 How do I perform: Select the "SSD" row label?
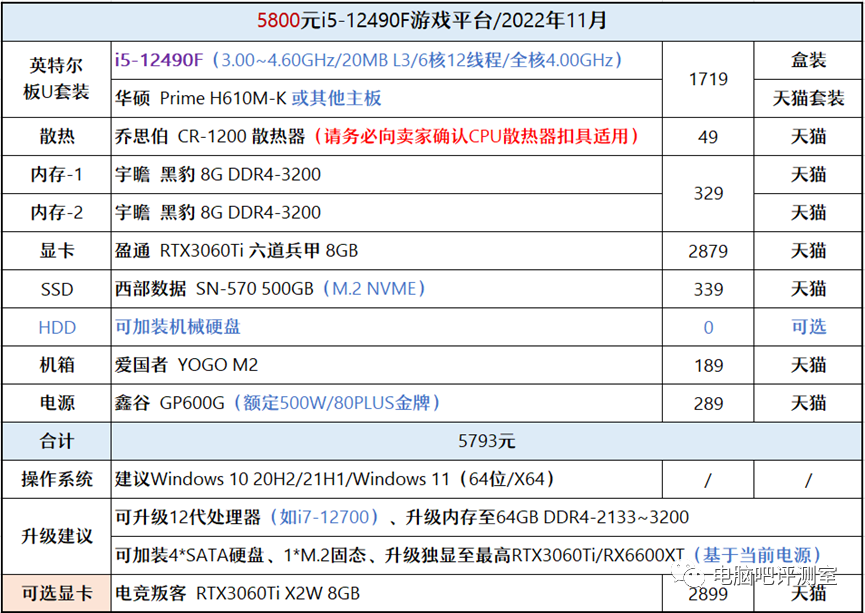[56, 289]
